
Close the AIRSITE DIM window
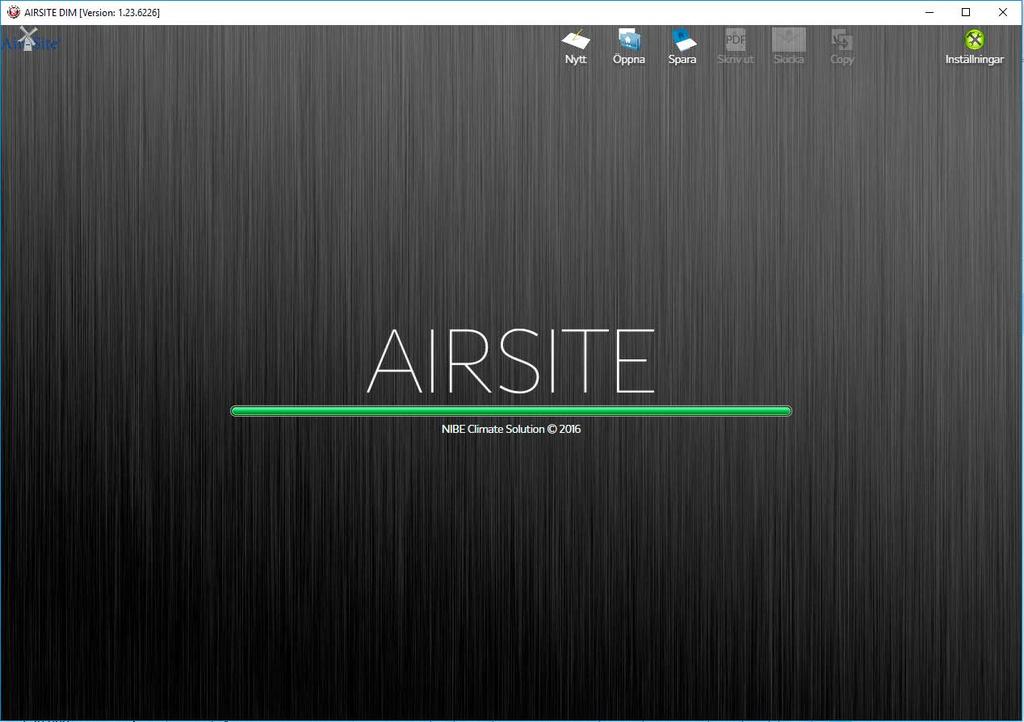point(1002,12)
